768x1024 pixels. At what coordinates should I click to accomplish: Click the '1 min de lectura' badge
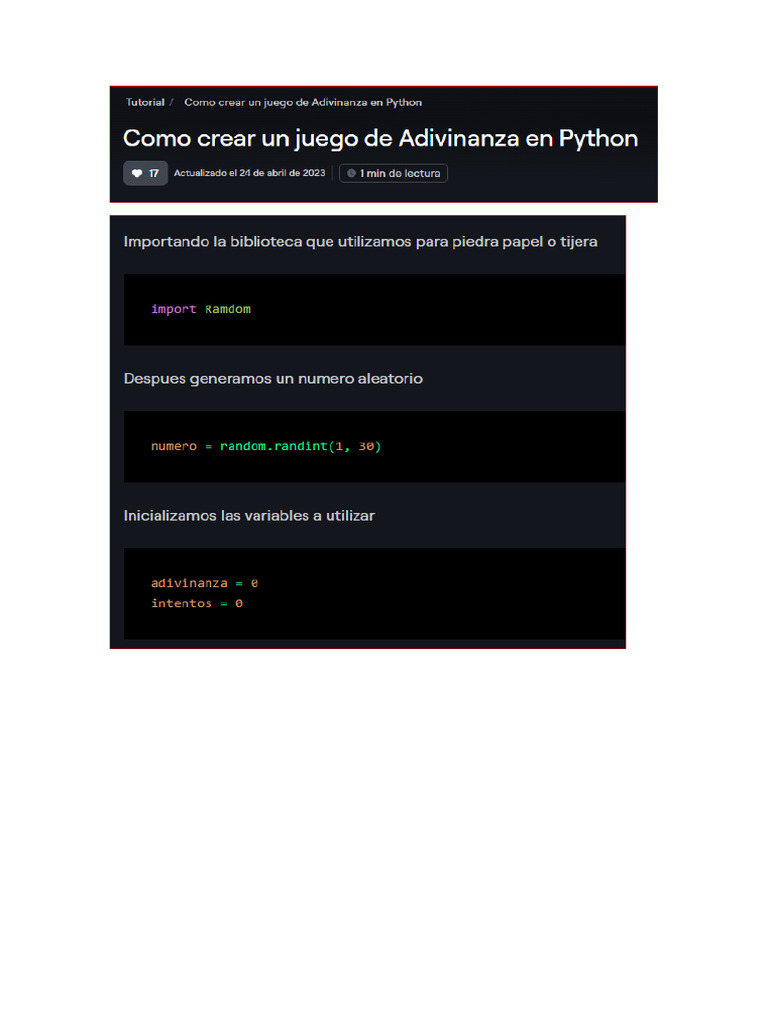393,173
